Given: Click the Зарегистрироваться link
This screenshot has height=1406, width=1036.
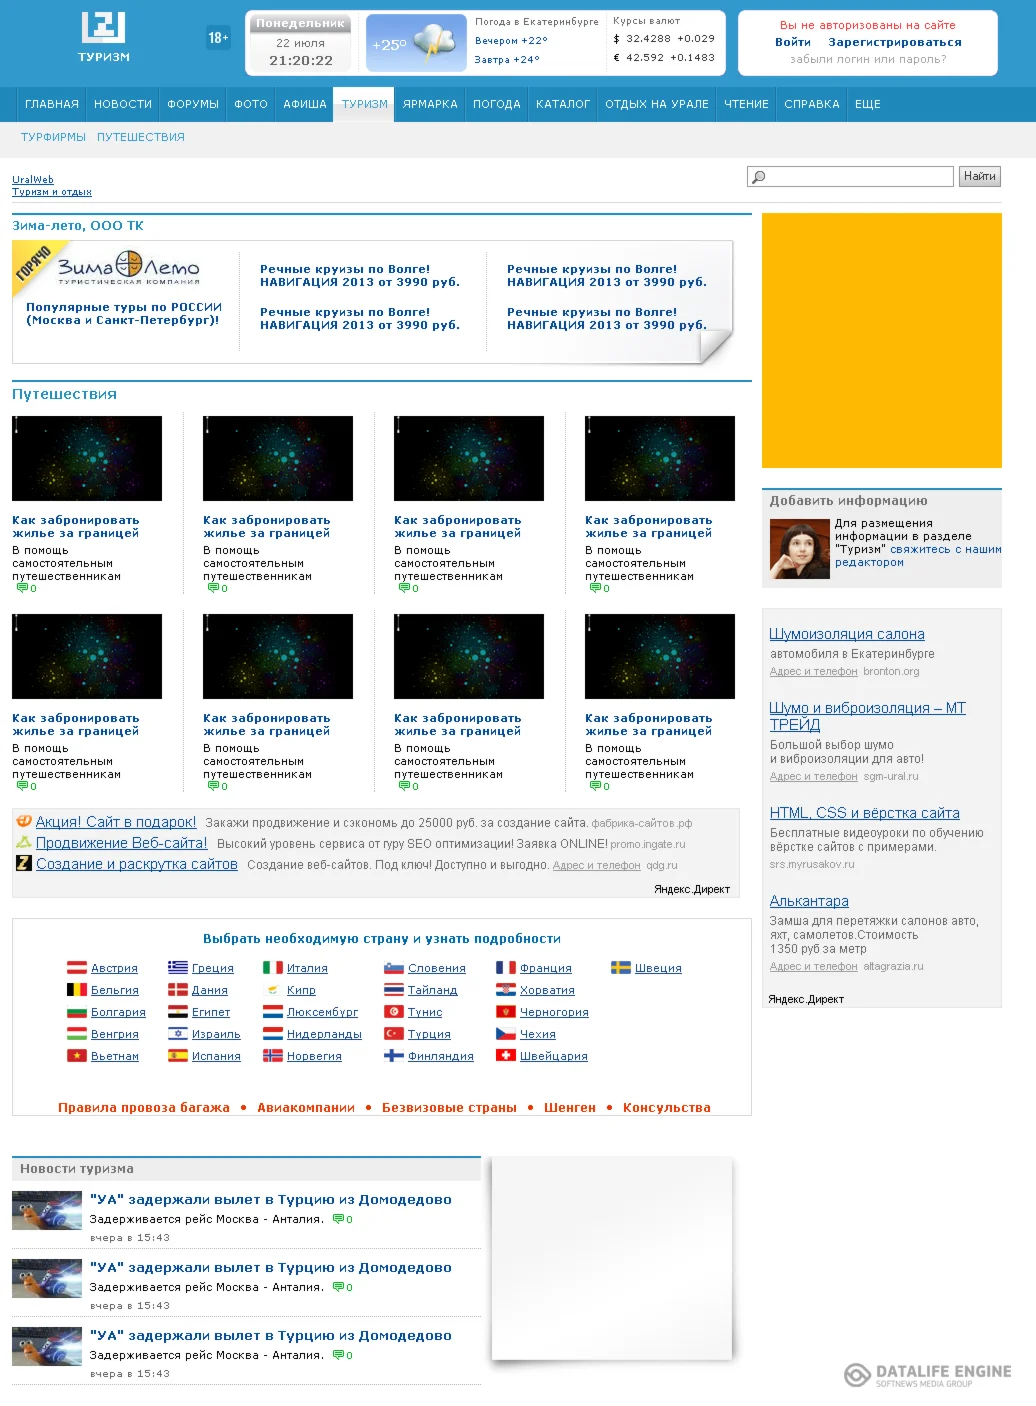Looking at the screenshot, I should pyautogui.click(x=895, y=42).
